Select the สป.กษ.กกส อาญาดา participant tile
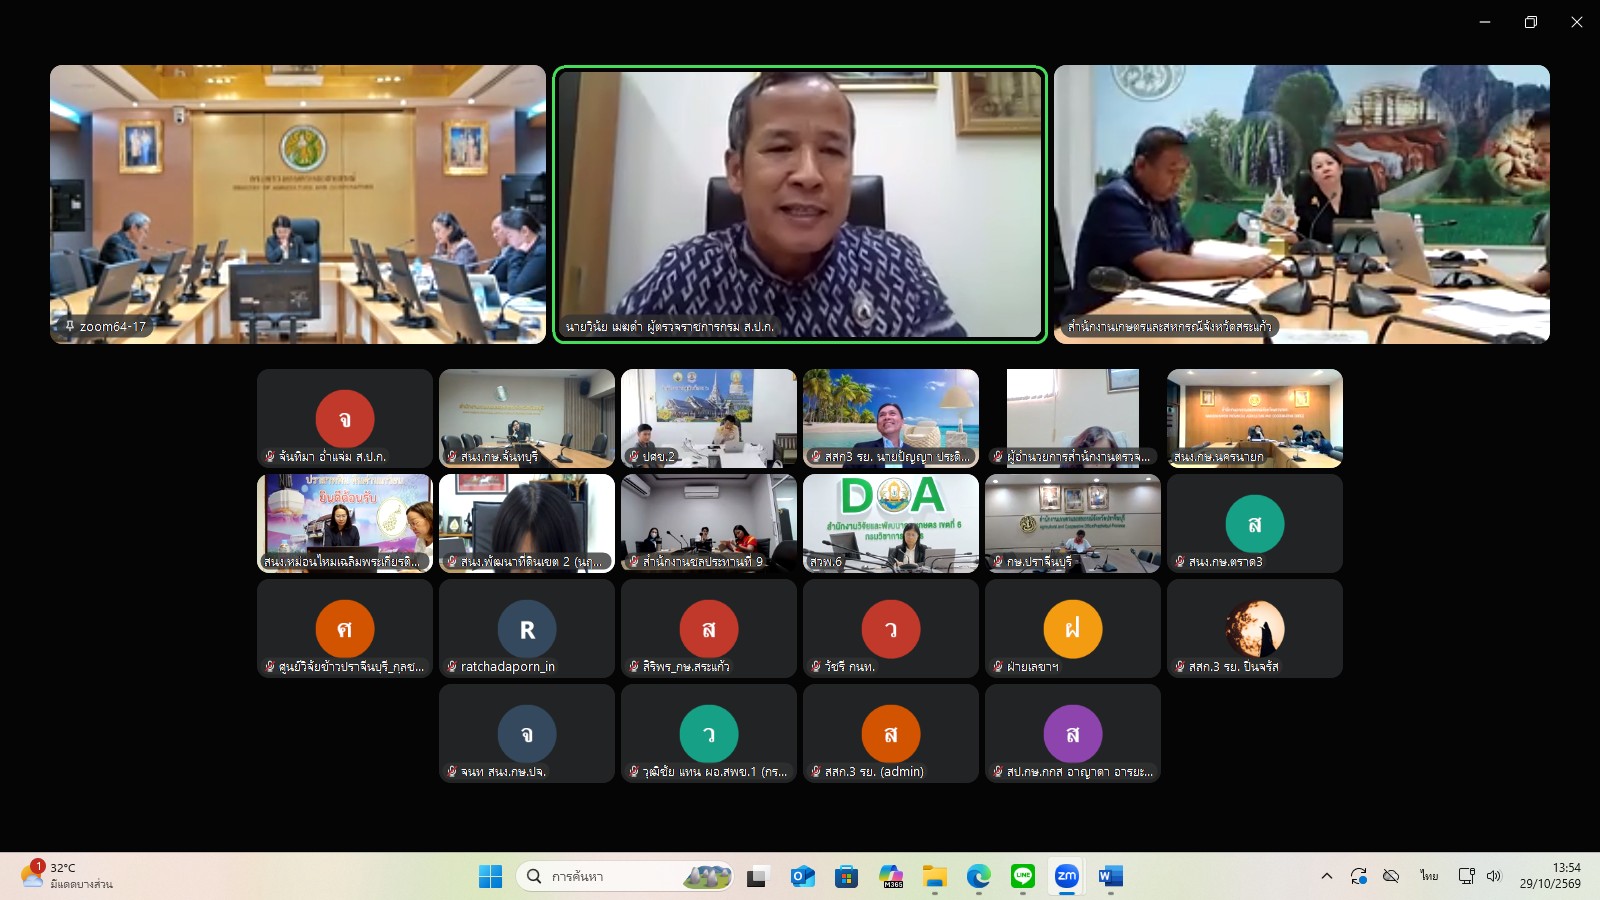This screenshot has width=1600, height=900. (x=1073, y=733)
